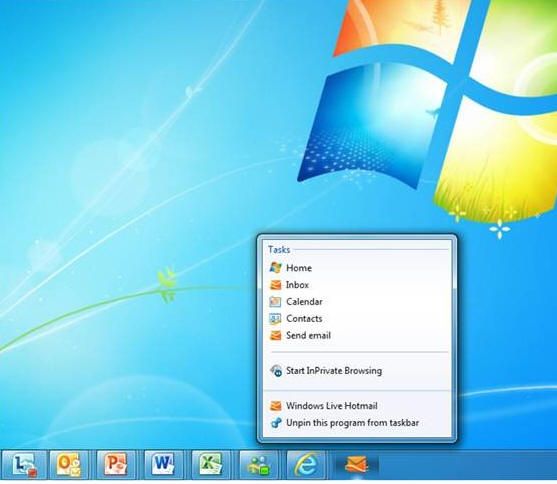
Task: Unpin this program from taskbar
Action: (357, 423)
